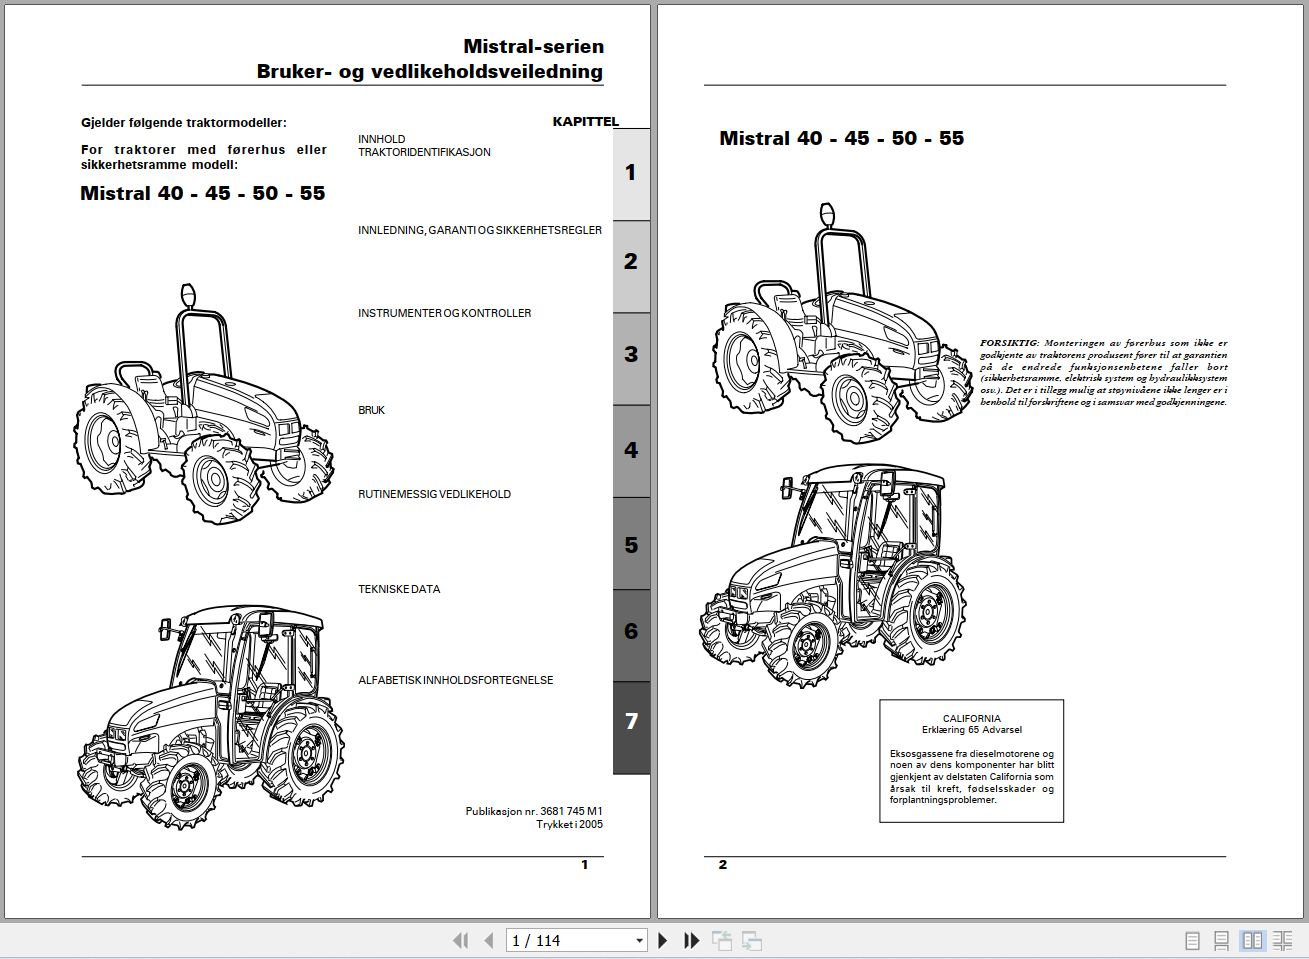Click INSTRUMENTER OG KONTROLLER entry

(445, 313)
